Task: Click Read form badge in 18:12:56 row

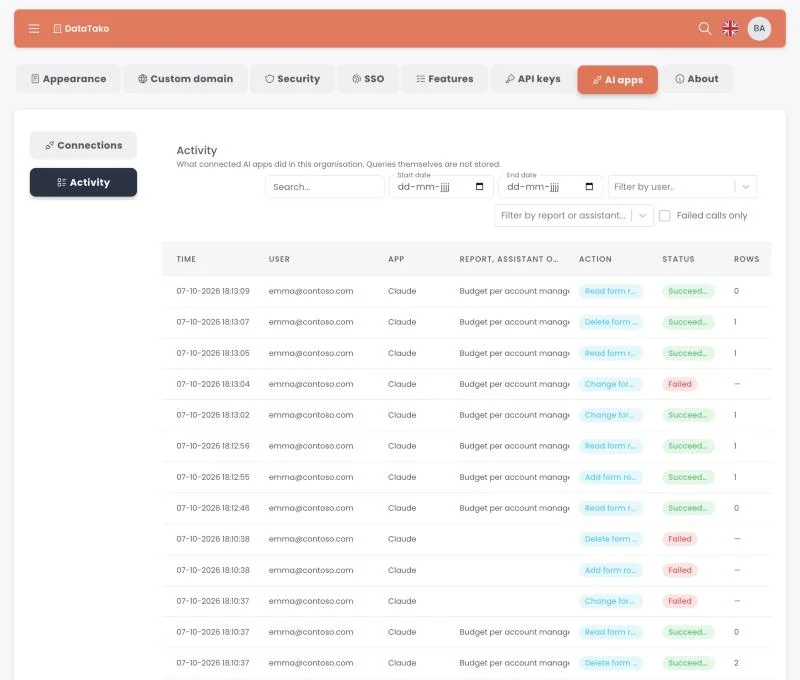Action: click(x=610, y=446)
